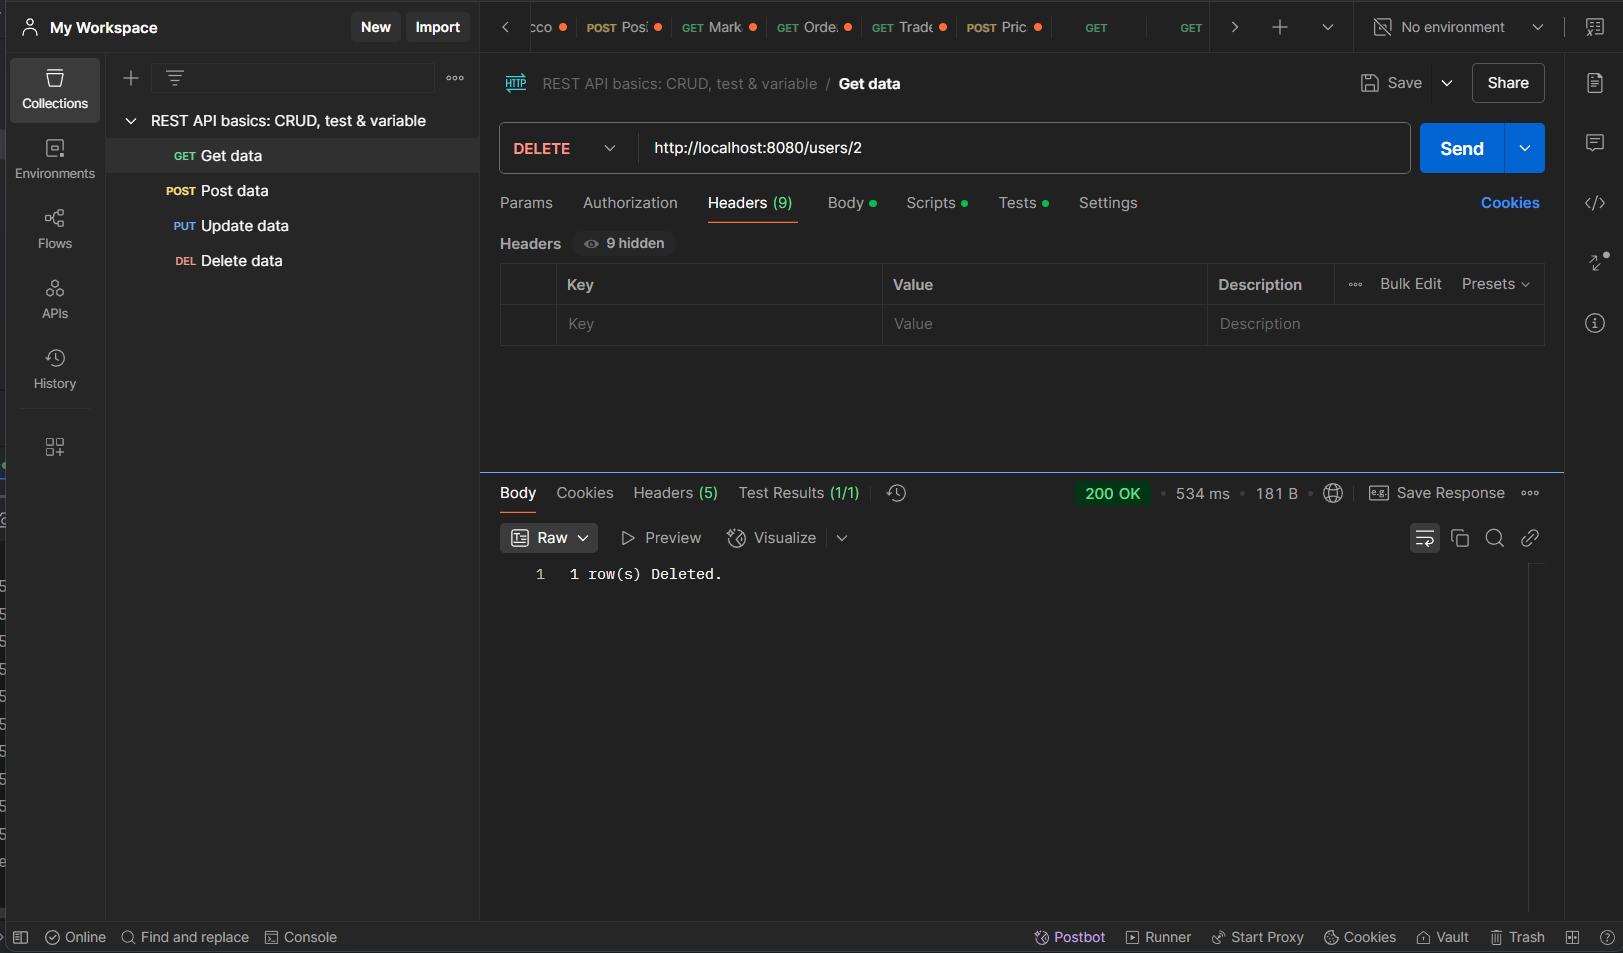
Task: Open the configure workspace sidebar icon
Action: (x=55, y=447)
